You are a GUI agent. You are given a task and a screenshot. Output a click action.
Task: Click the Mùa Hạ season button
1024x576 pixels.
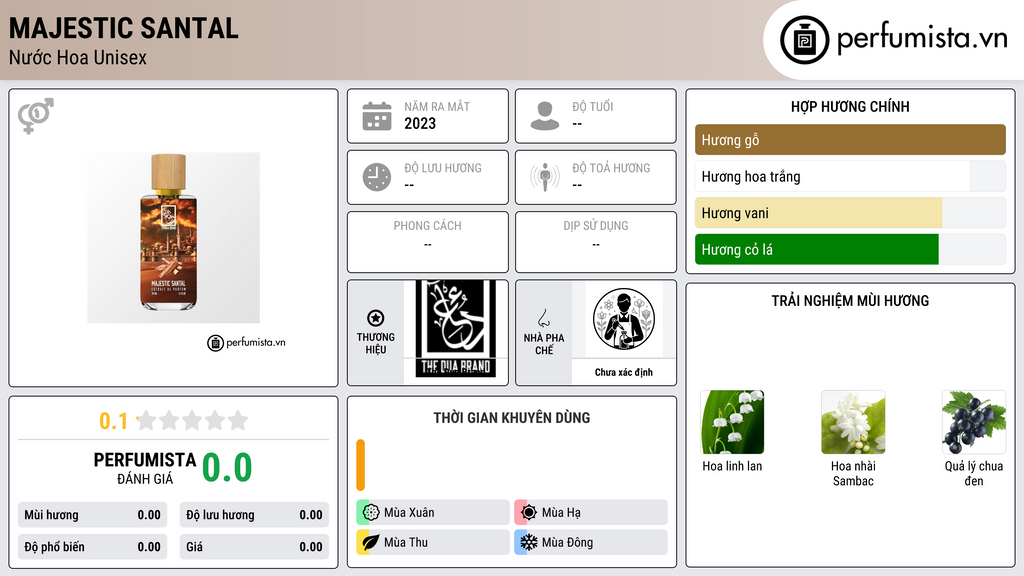(x=591, y=513)
